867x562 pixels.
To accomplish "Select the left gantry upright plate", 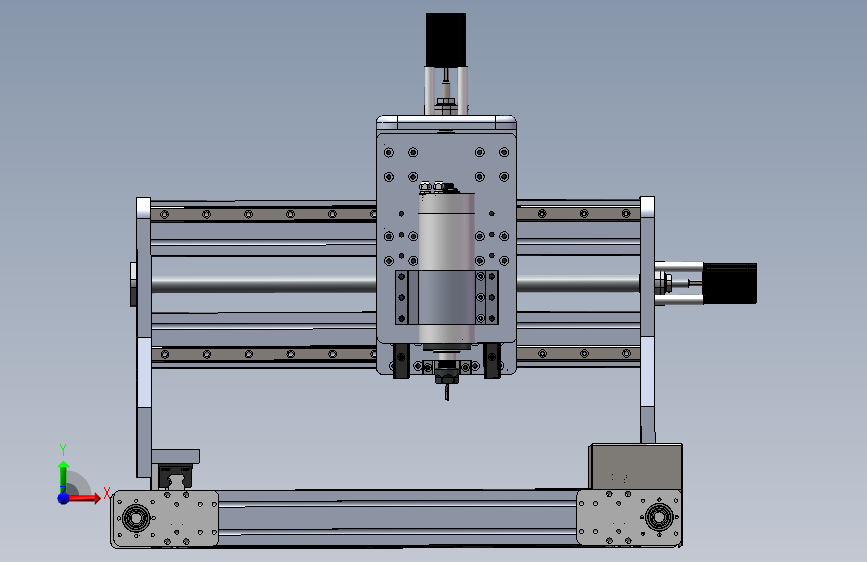I will tap(143, 337).
